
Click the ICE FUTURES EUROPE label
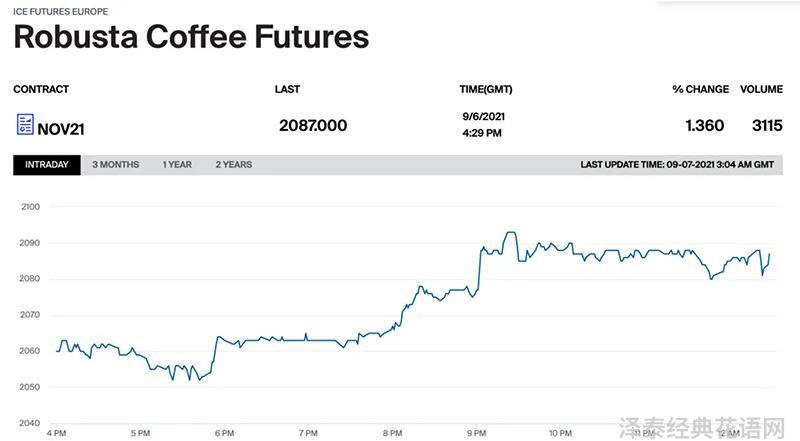(61, 11)
